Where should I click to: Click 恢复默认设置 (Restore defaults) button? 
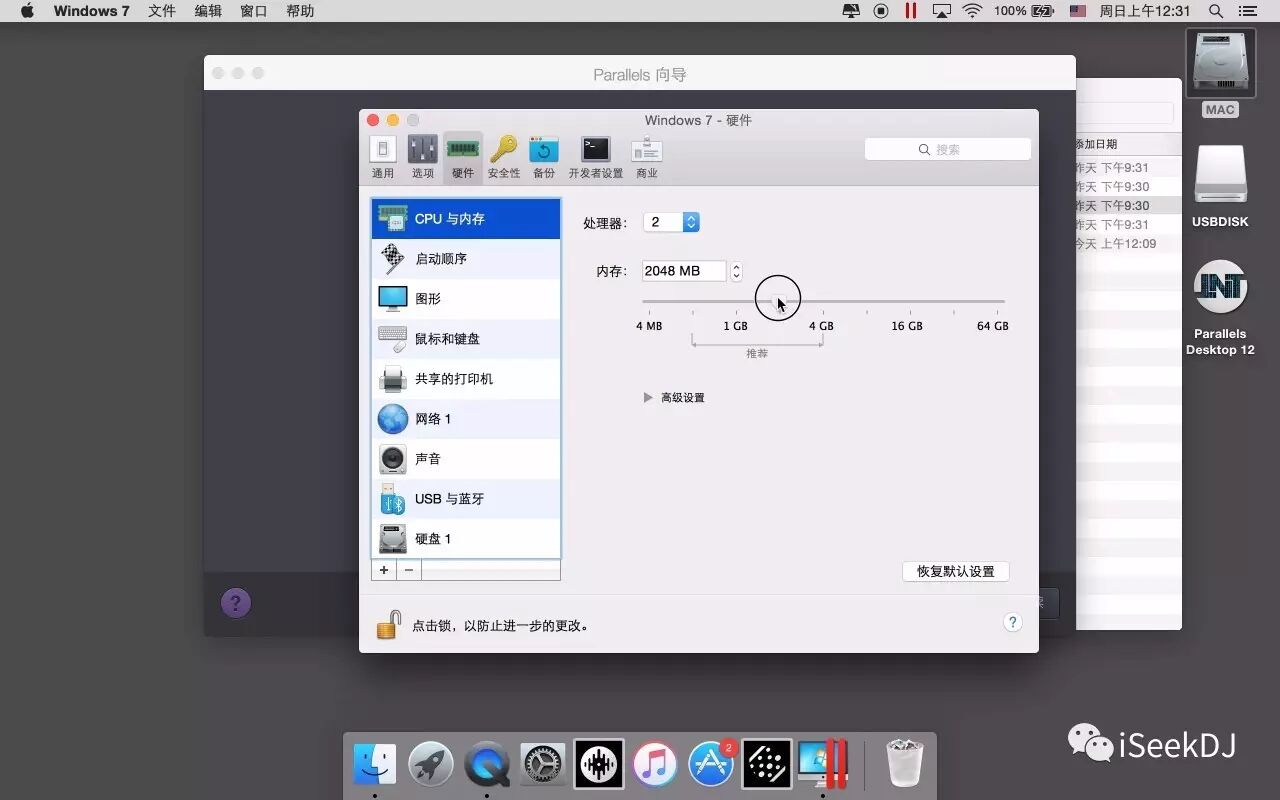click(x=956, y=571)
